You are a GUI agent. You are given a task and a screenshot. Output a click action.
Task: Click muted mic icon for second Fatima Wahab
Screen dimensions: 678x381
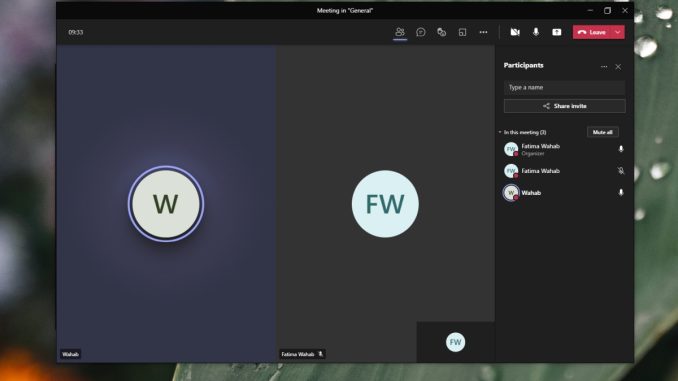click(x=621, y=171)
